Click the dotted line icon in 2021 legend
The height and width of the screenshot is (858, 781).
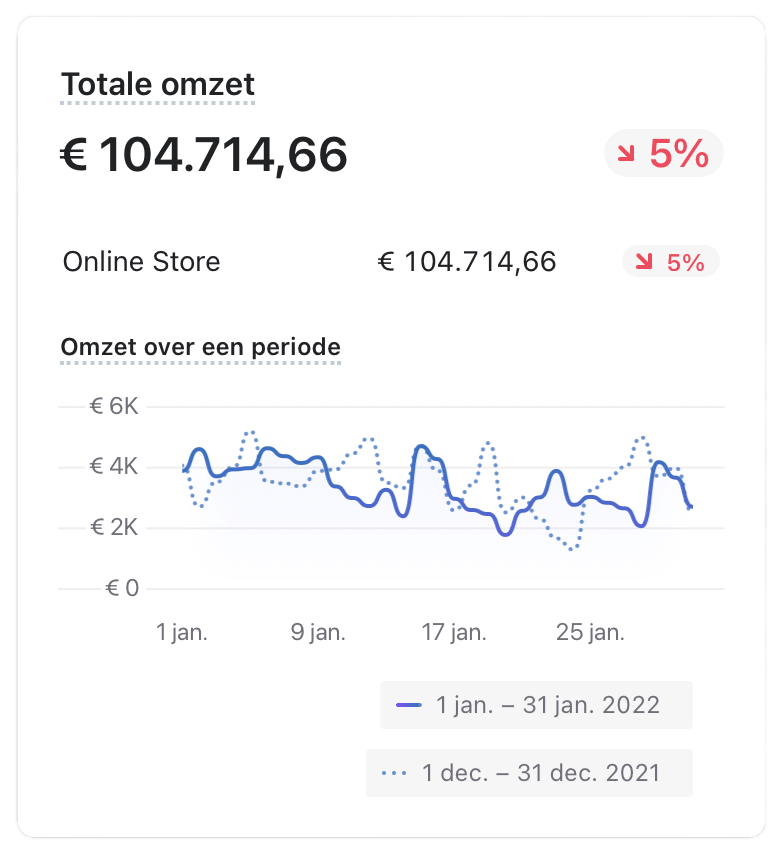pos(395,773)
